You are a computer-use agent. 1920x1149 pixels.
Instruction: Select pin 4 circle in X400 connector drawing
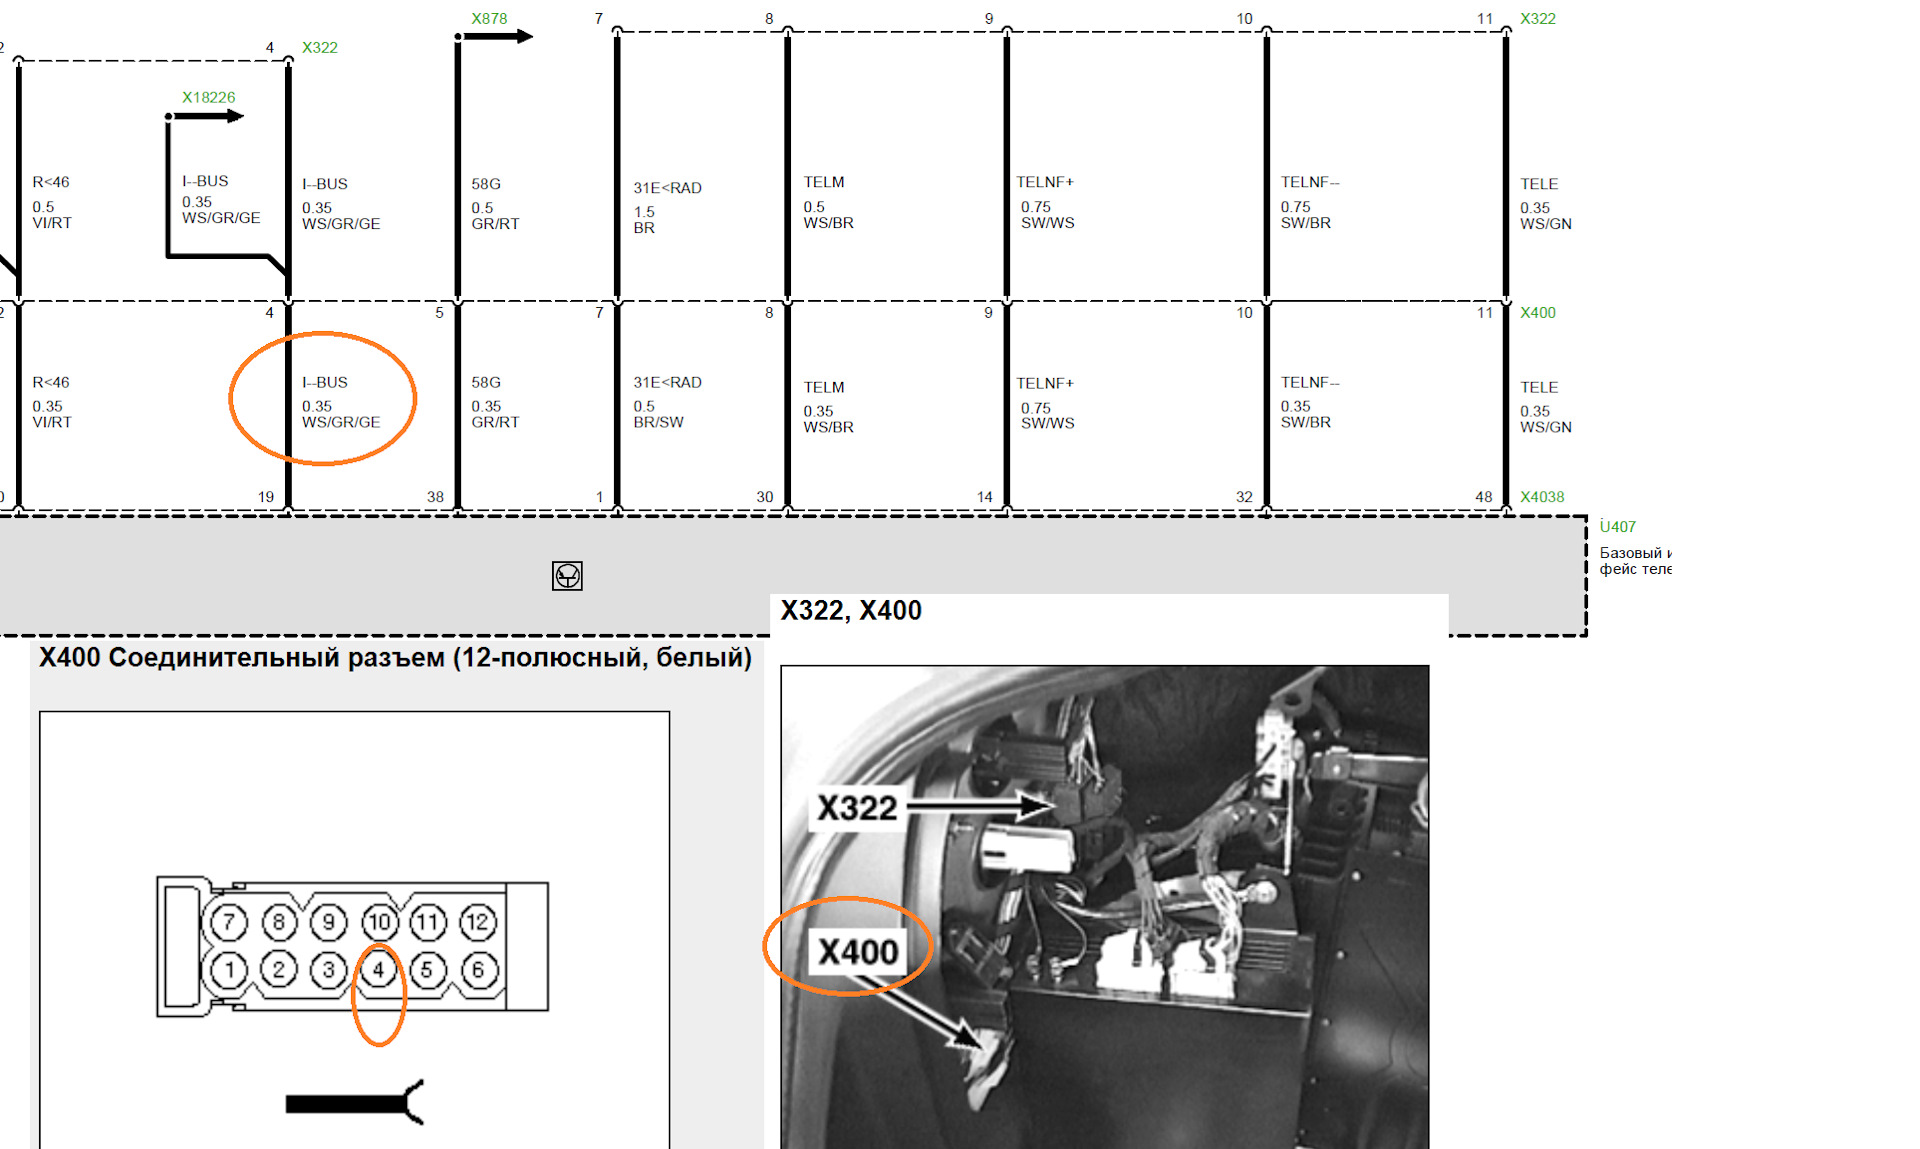point(379,970)
